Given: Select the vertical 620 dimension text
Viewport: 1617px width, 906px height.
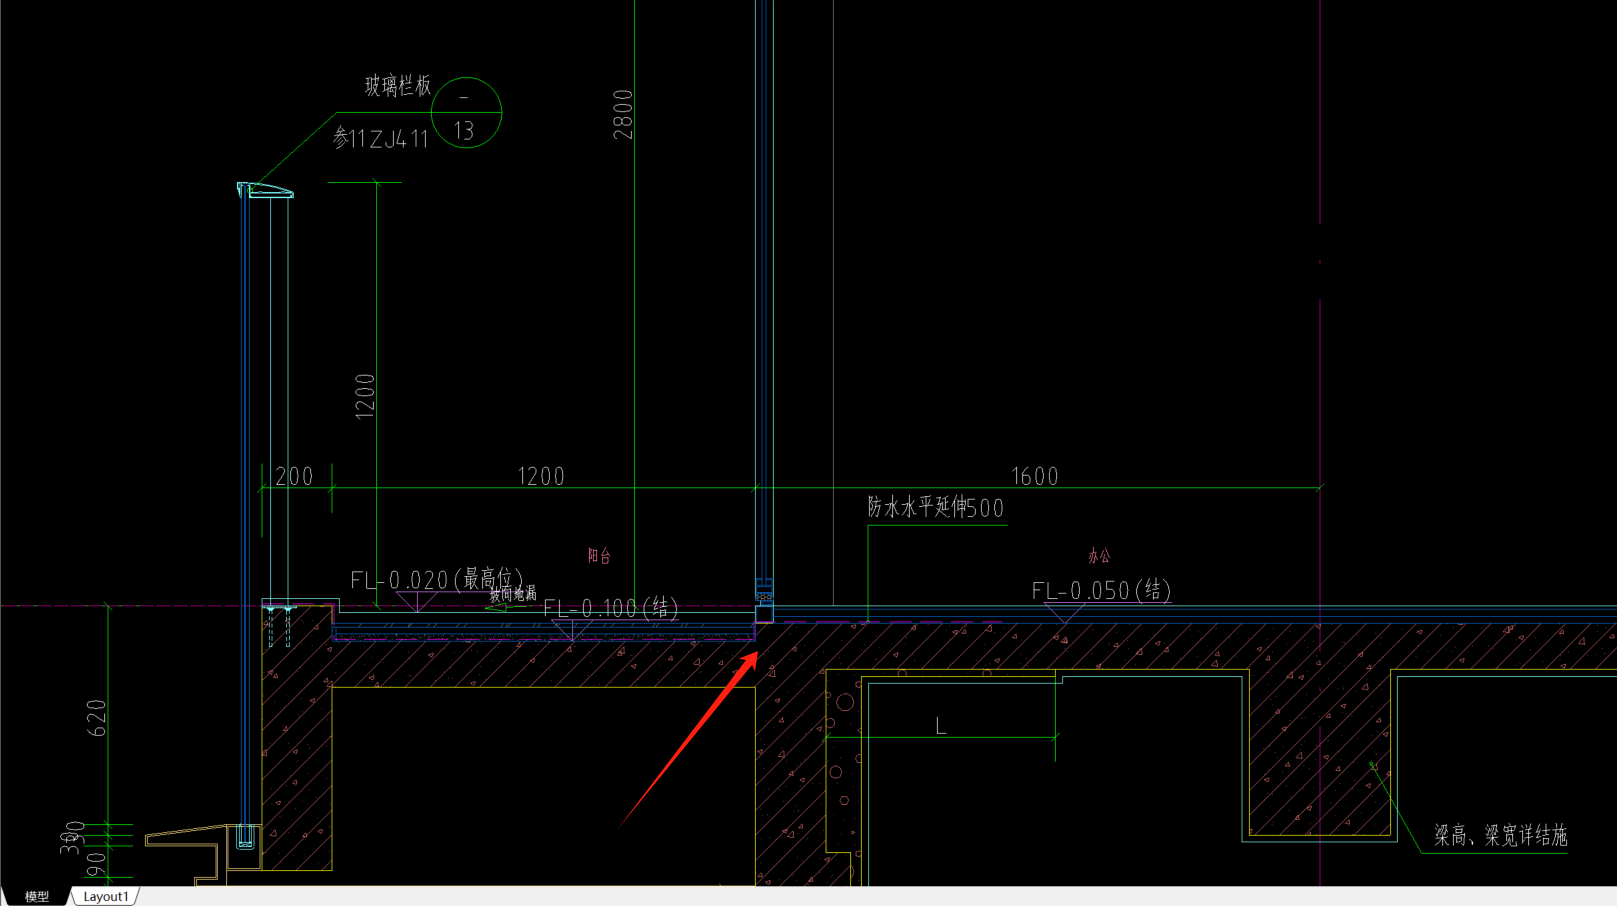Looking at the screenshot, I should pyautogui.click(x=97, y=718).
